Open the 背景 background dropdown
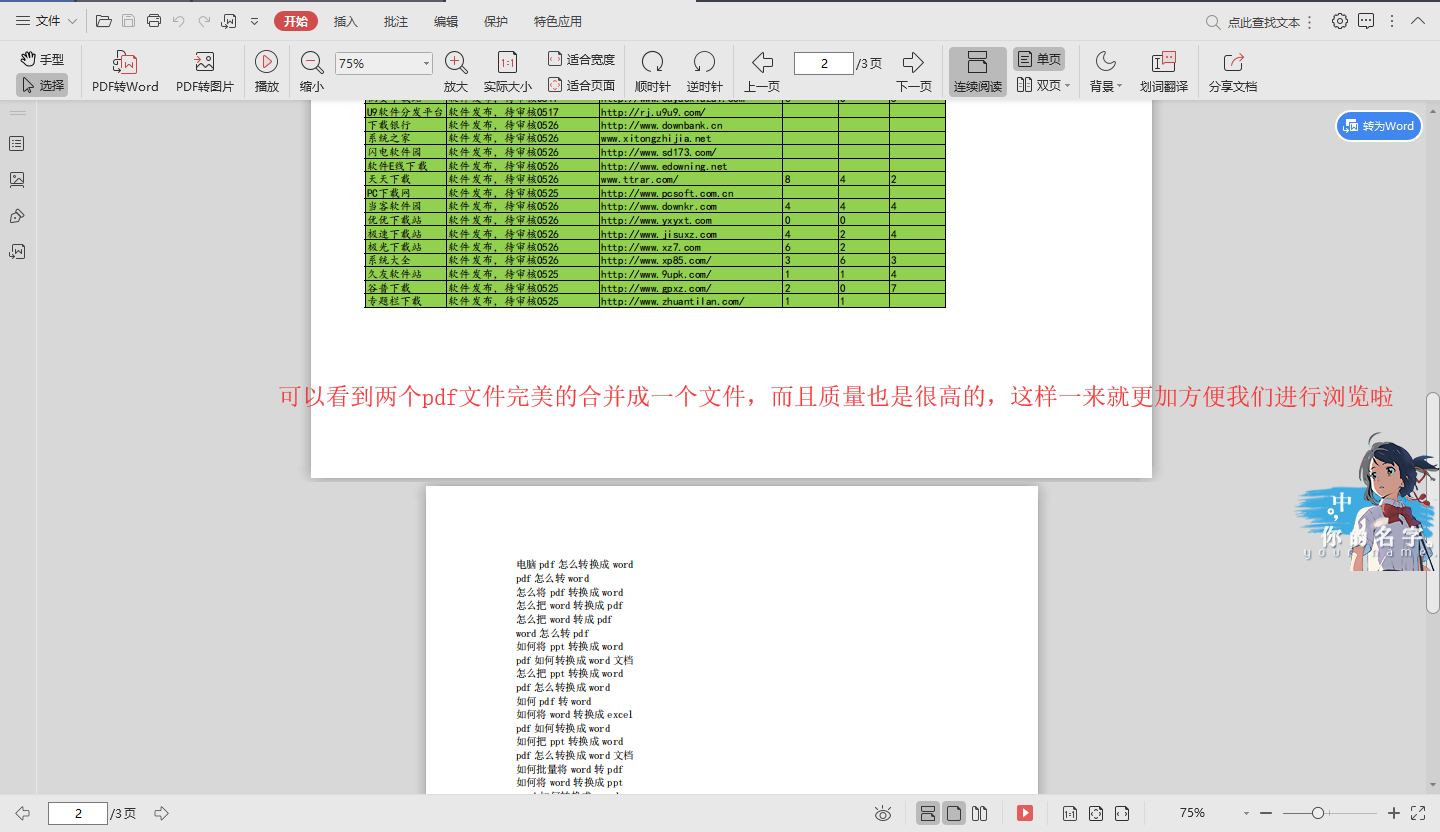The image size is (1440, 832). 1106,72
